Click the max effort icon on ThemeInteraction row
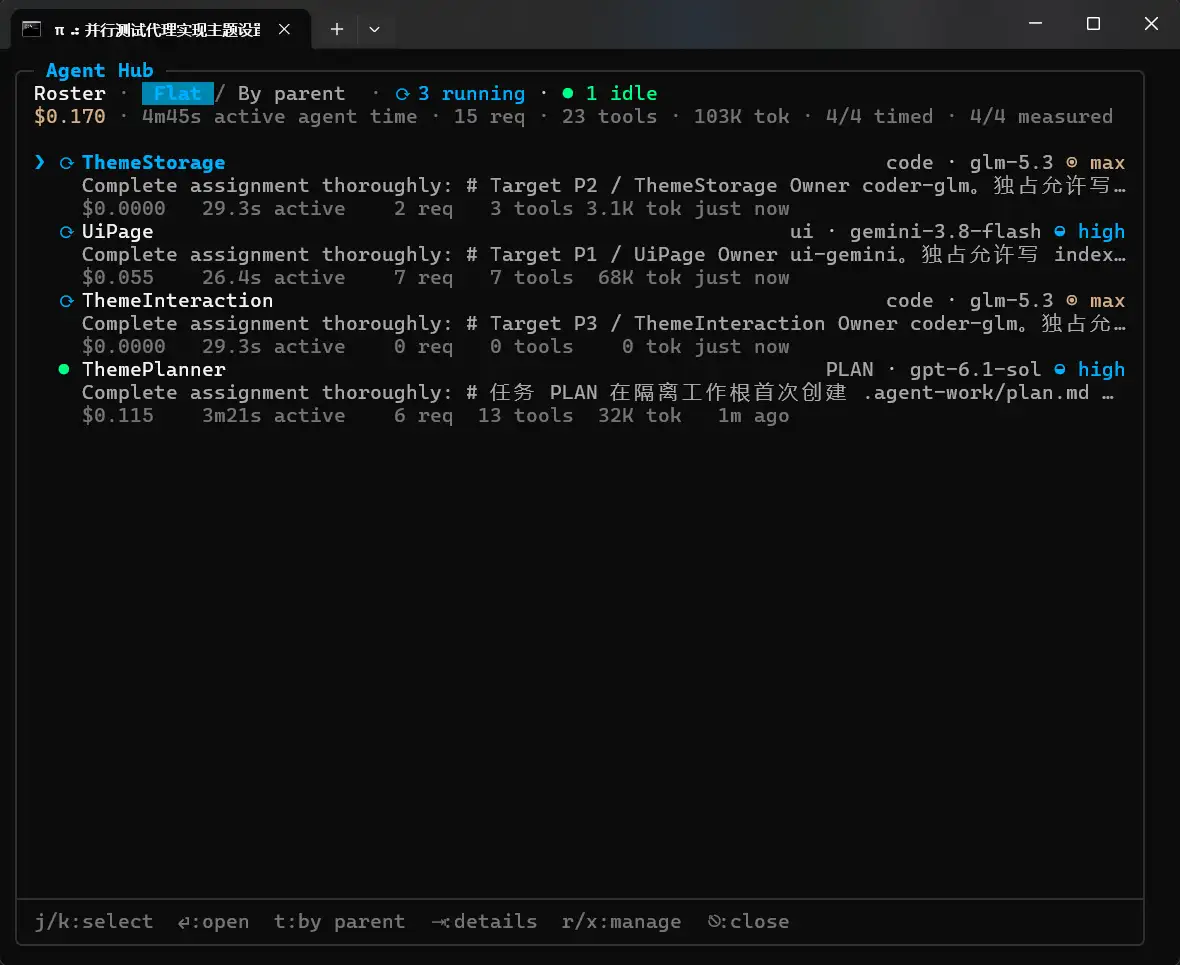This screenshot has height=965, width=1180. coord(1072,300)
